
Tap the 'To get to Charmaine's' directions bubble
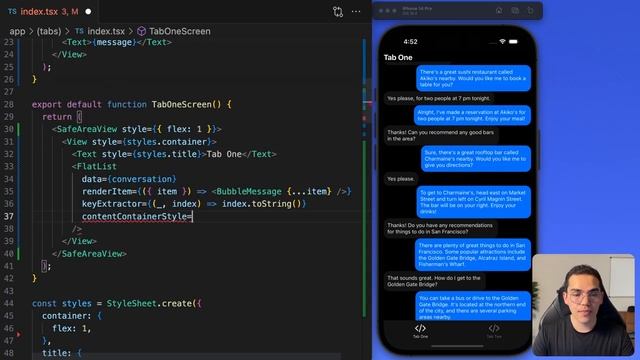(x=473, y=202)
